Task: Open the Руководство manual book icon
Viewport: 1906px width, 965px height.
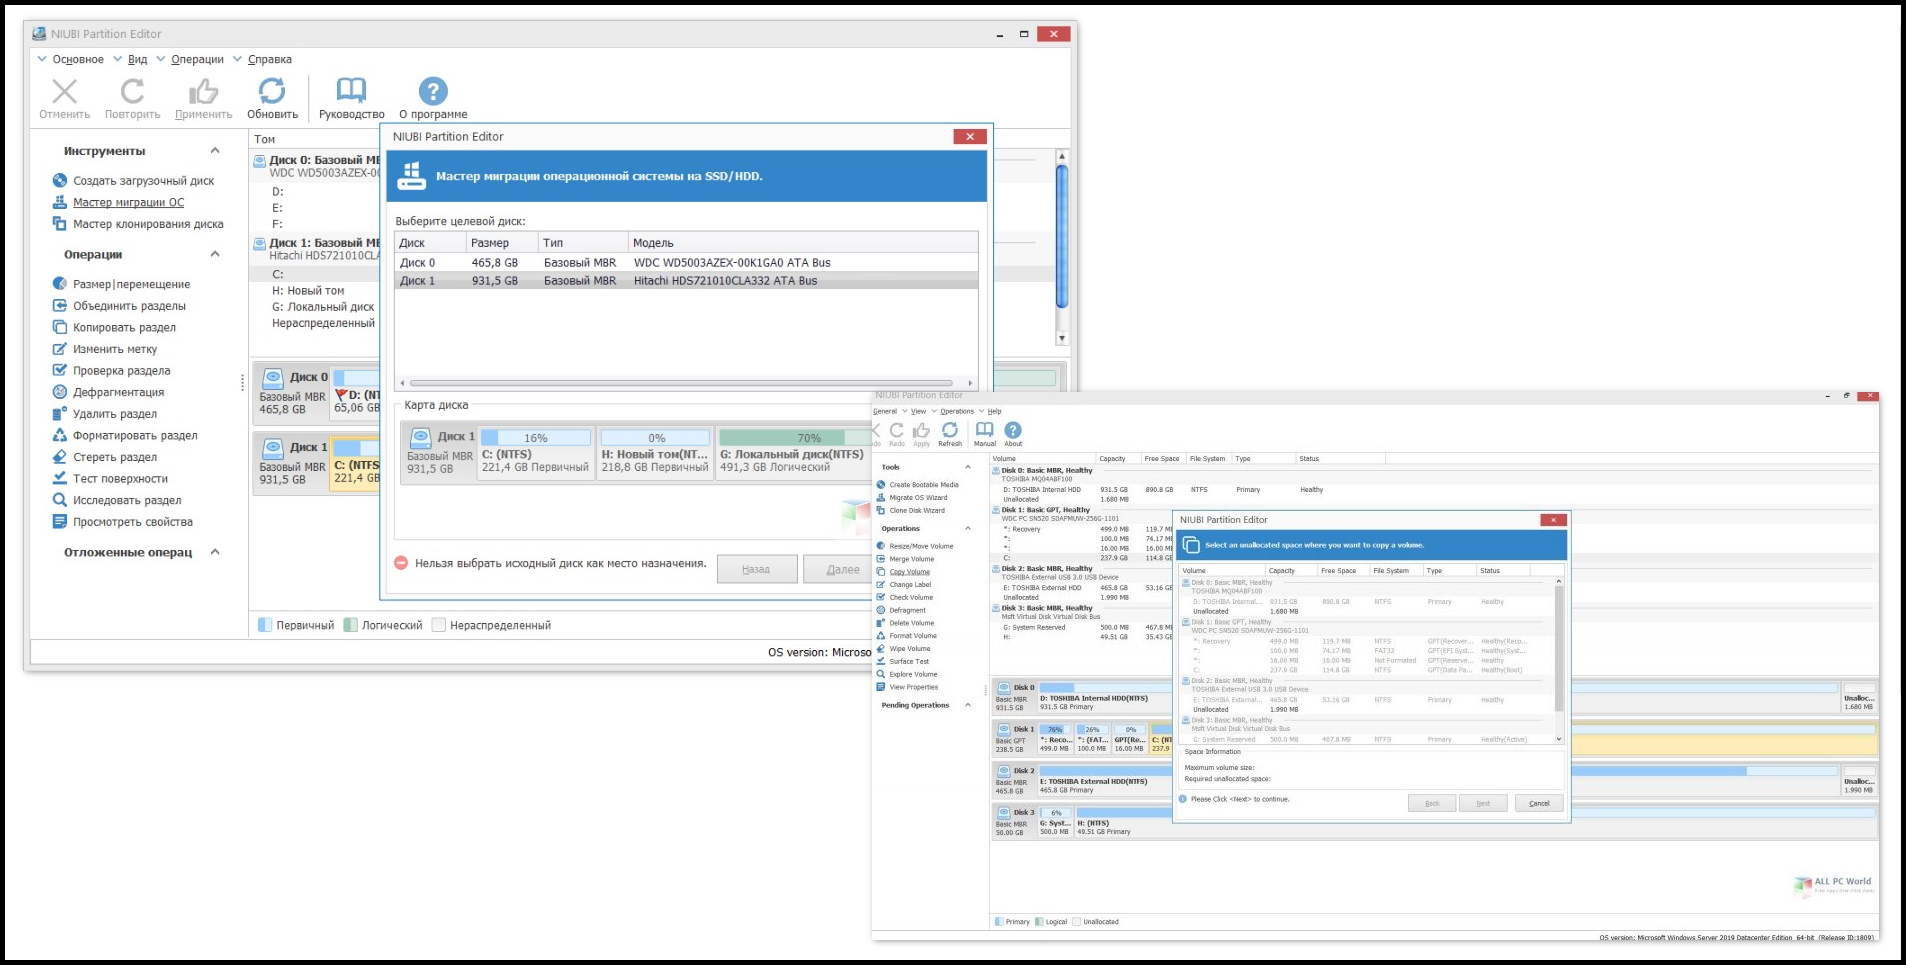Action: pyautogui.click(x=351, y=91)
